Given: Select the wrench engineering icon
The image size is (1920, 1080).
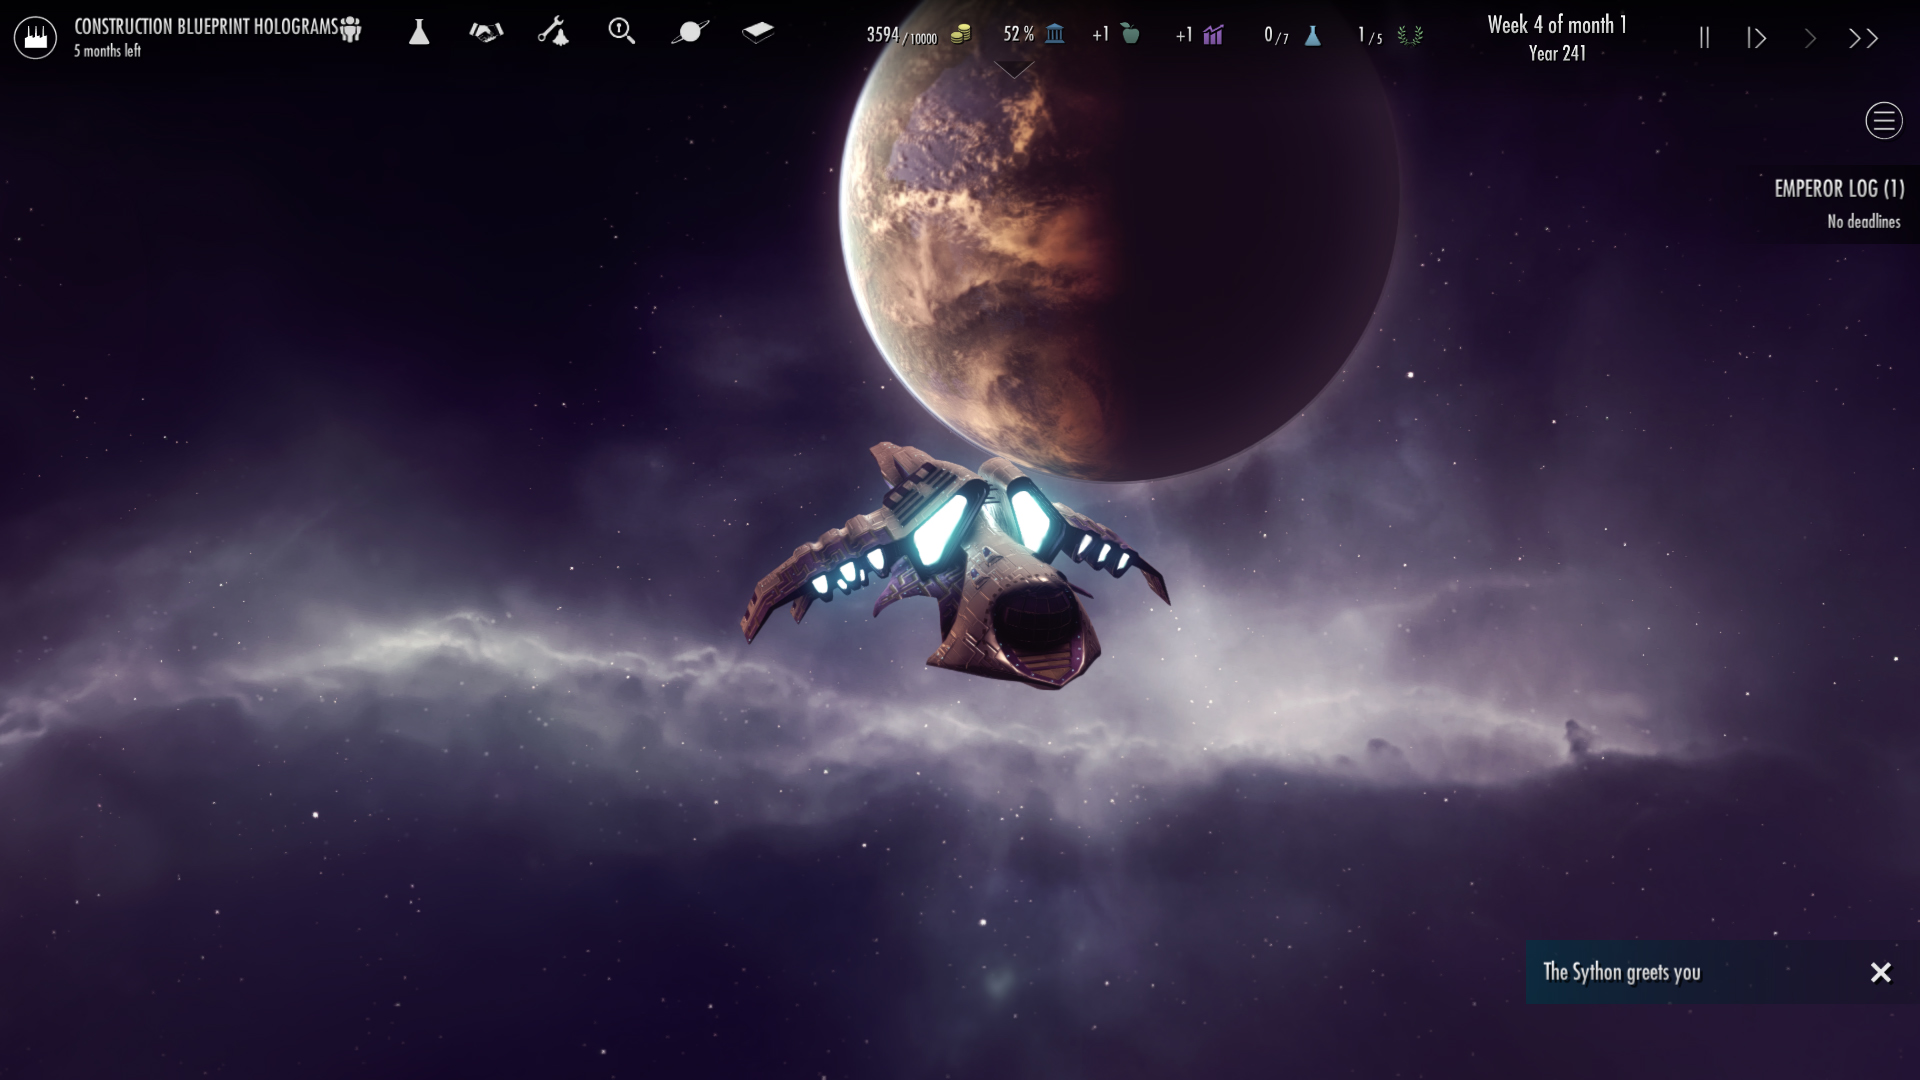Looking at the screenshot, I should (x=554, y=33).
